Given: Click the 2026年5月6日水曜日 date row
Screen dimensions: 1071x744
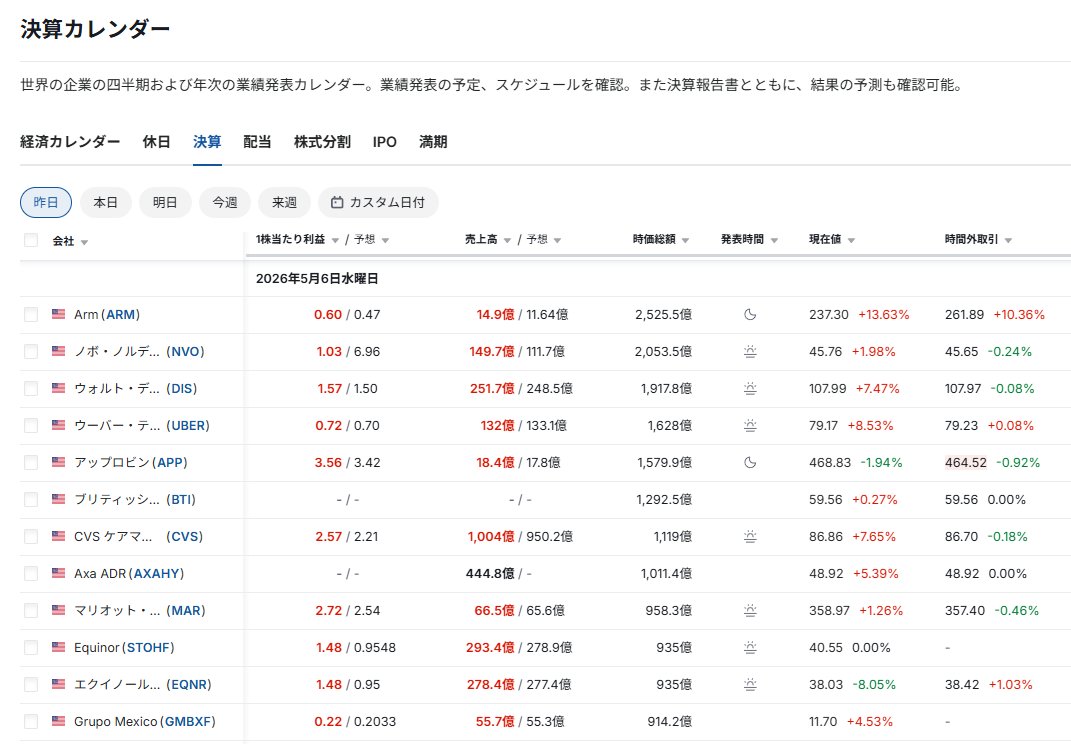Looking at the screenshot, I should tap(317, 279).
